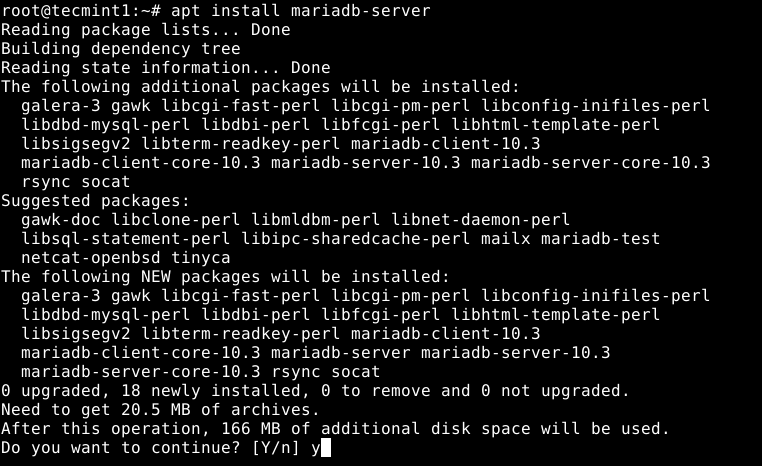Click the '0 upgraded, 18 newly installed' summary line

click(x=315, y=390)
